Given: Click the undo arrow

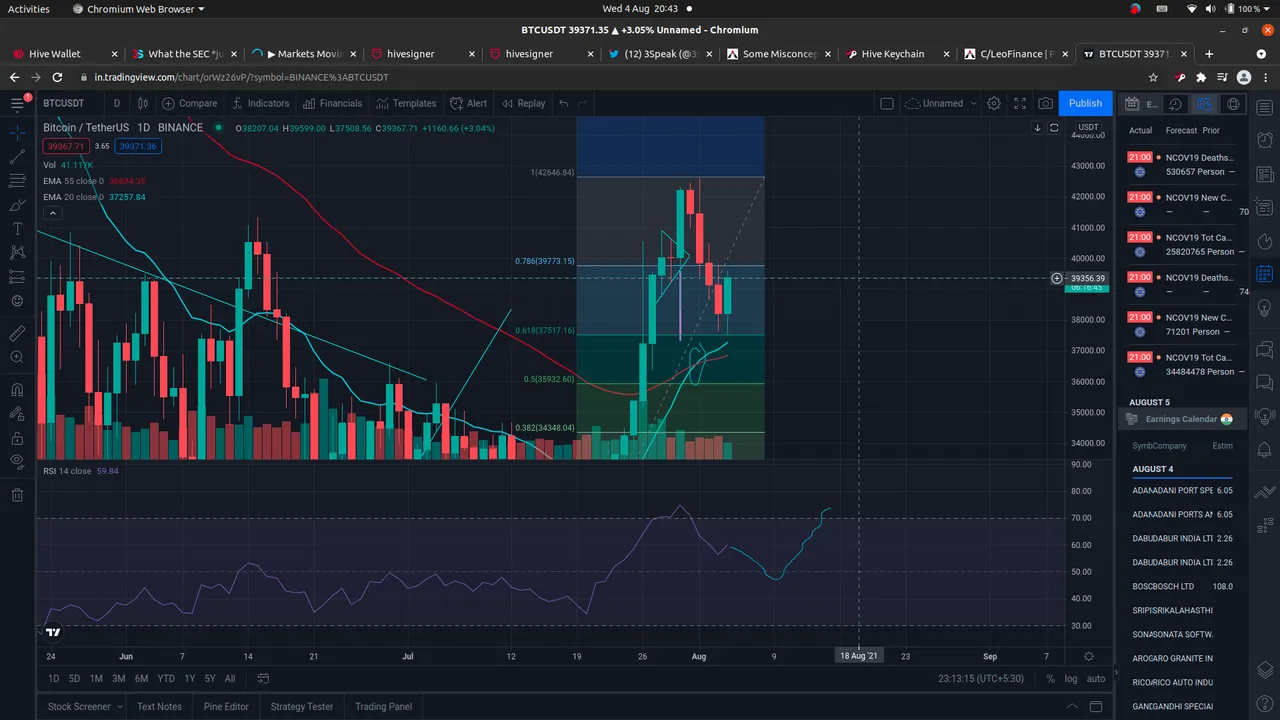Looking at the screenshot, I should tap(564, 103).
